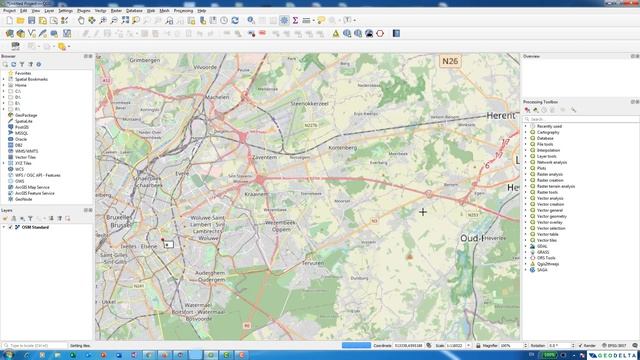Screen dimensions: 640x360
Task: Click the Python console icon in third toolbar row
Action: tap(16, 46)
